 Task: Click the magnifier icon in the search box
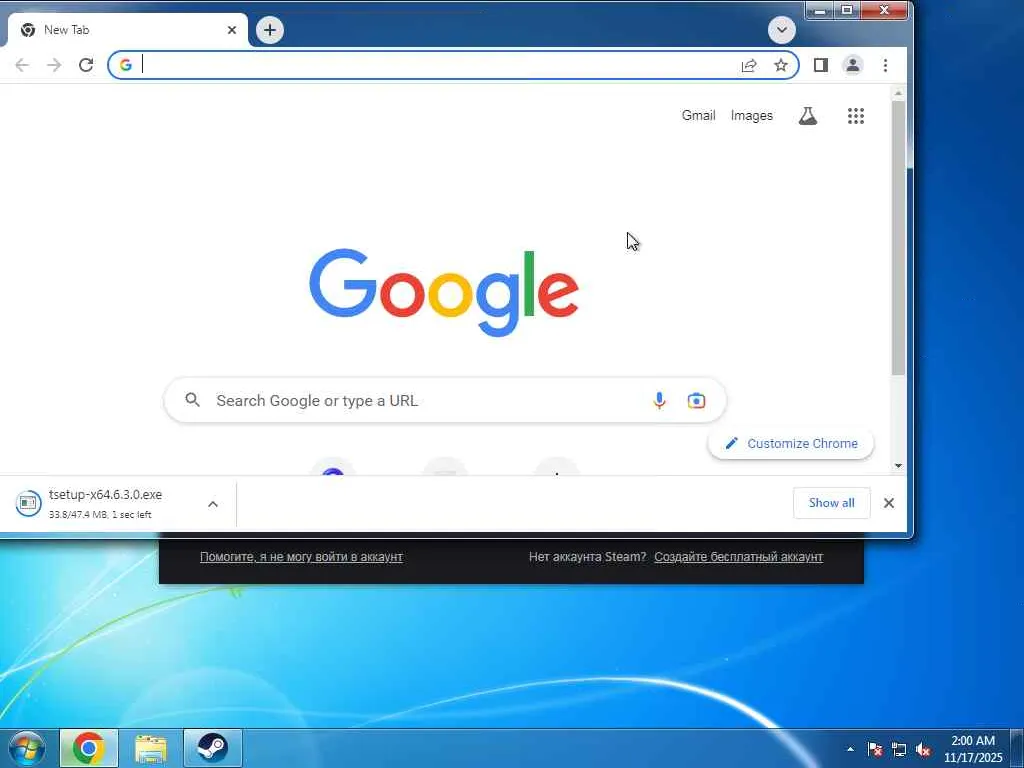tap(192, 400)
